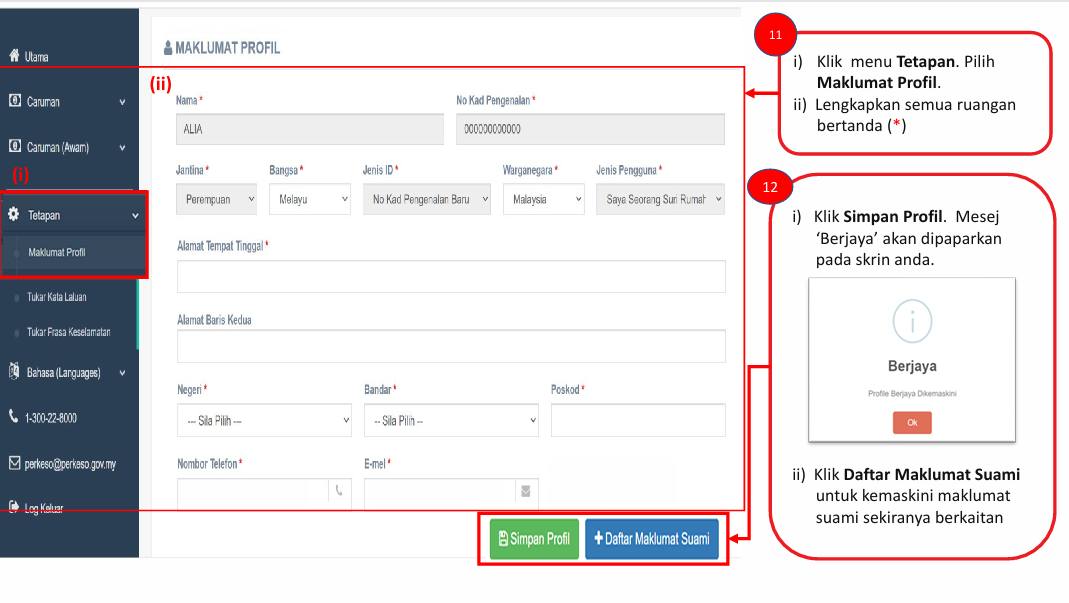This screenshot has height=603, width=1069.
Task: Expand the Bandar selection list
Action: click(450, 421)
